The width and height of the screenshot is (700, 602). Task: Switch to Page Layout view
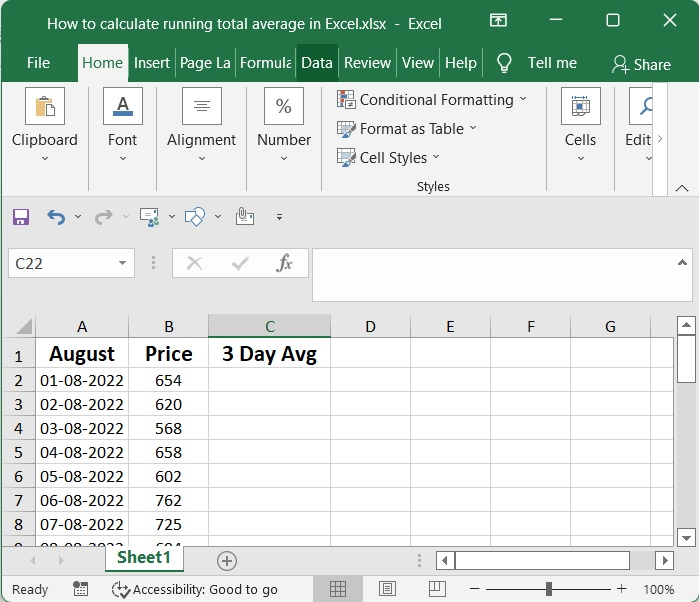387,589
